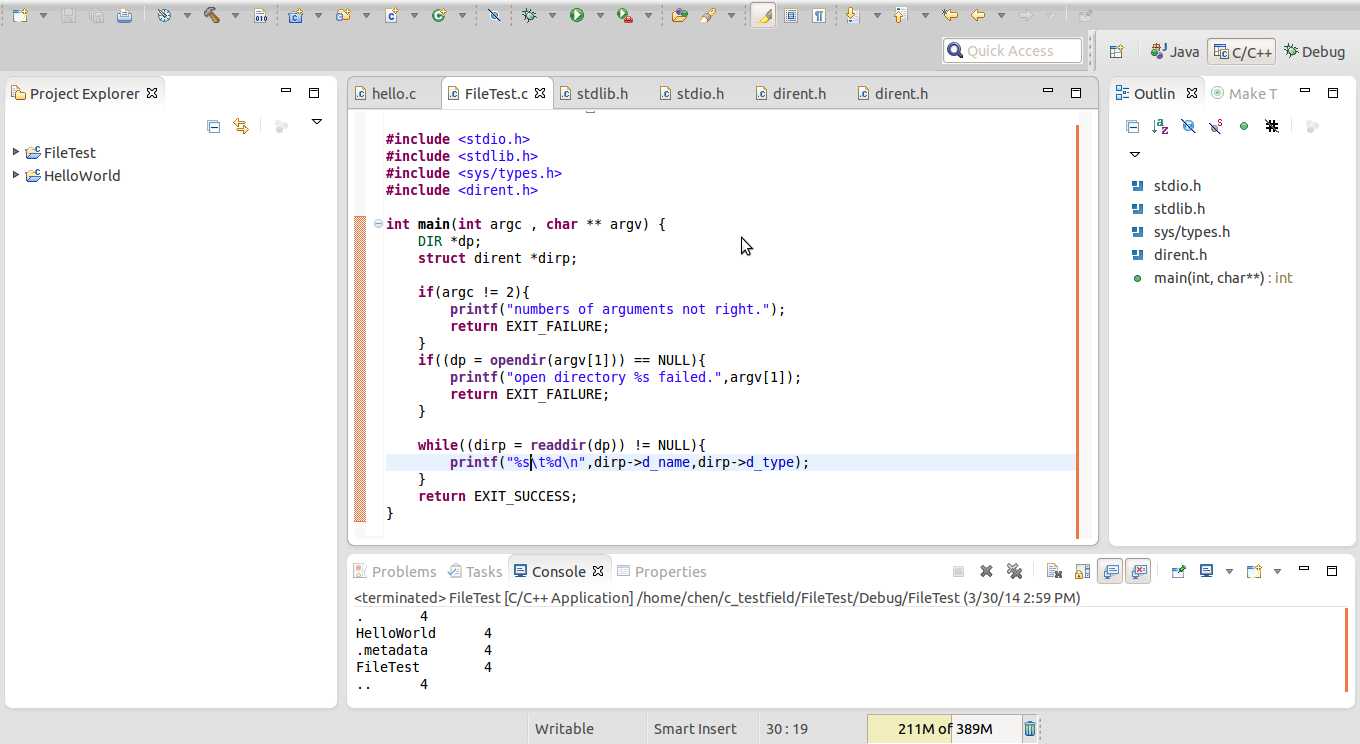Viewport: 1360px width, 744px height.
Task: Toggle show console on standard error change
Action: [1138, 571]
